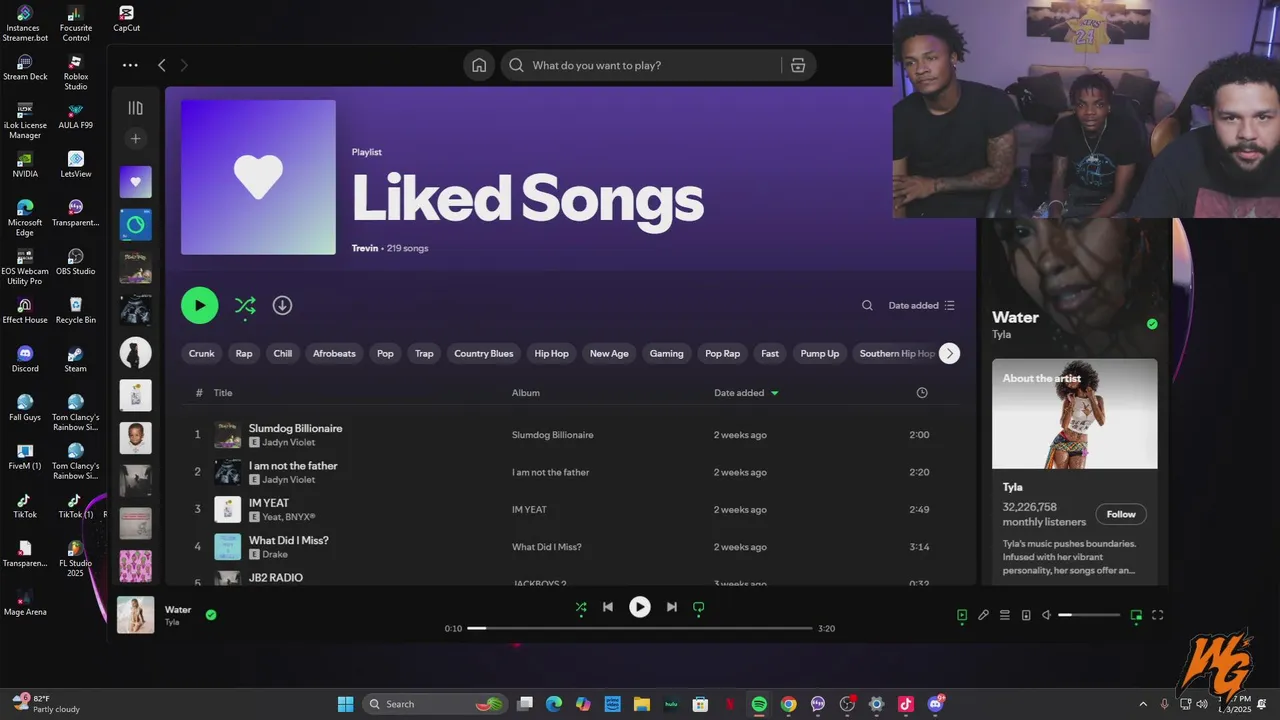
Task: Adjust the volume slider
Action: pos(1089,615)
